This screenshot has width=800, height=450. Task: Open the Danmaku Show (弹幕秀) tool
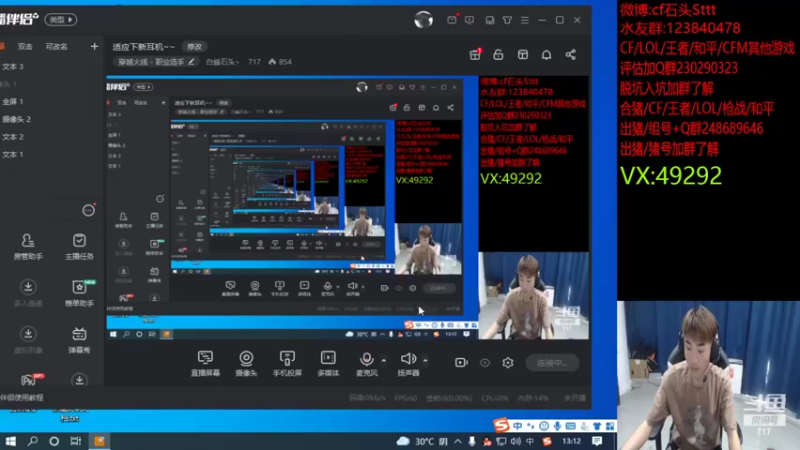pos(79,340)
